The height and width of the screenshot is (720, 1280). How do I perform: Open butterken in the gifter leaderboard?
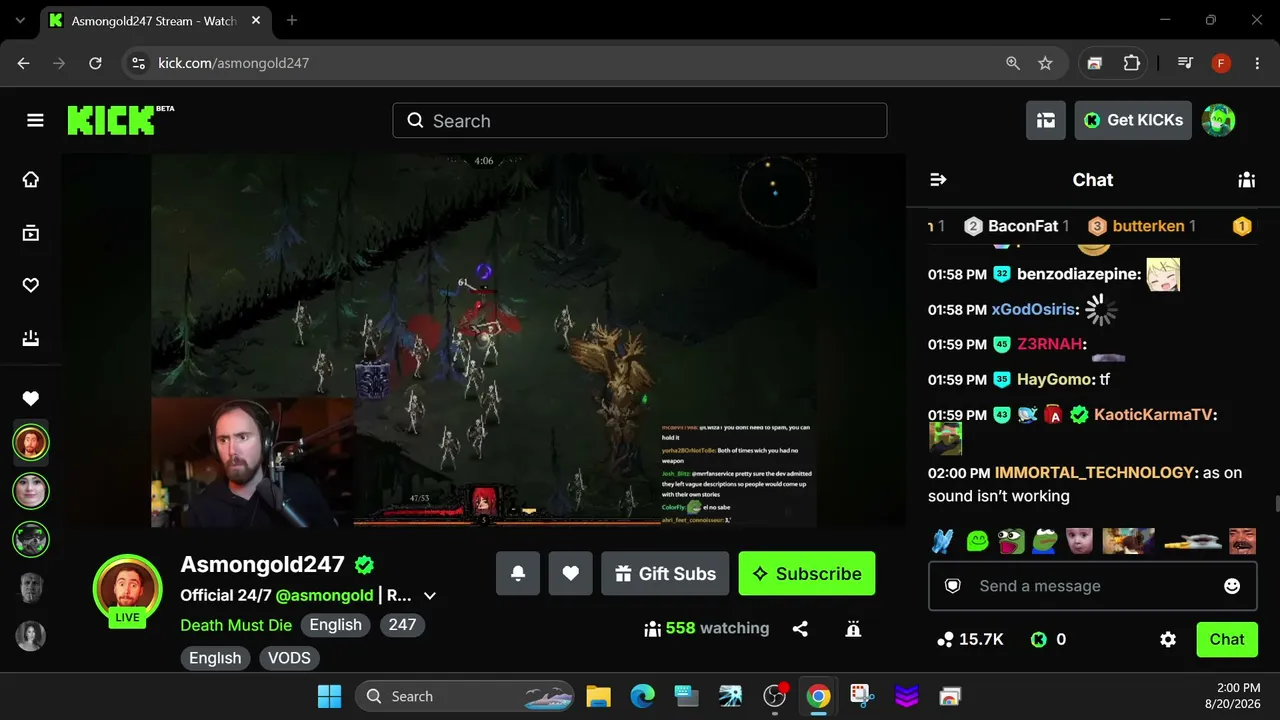(1142, 226)
